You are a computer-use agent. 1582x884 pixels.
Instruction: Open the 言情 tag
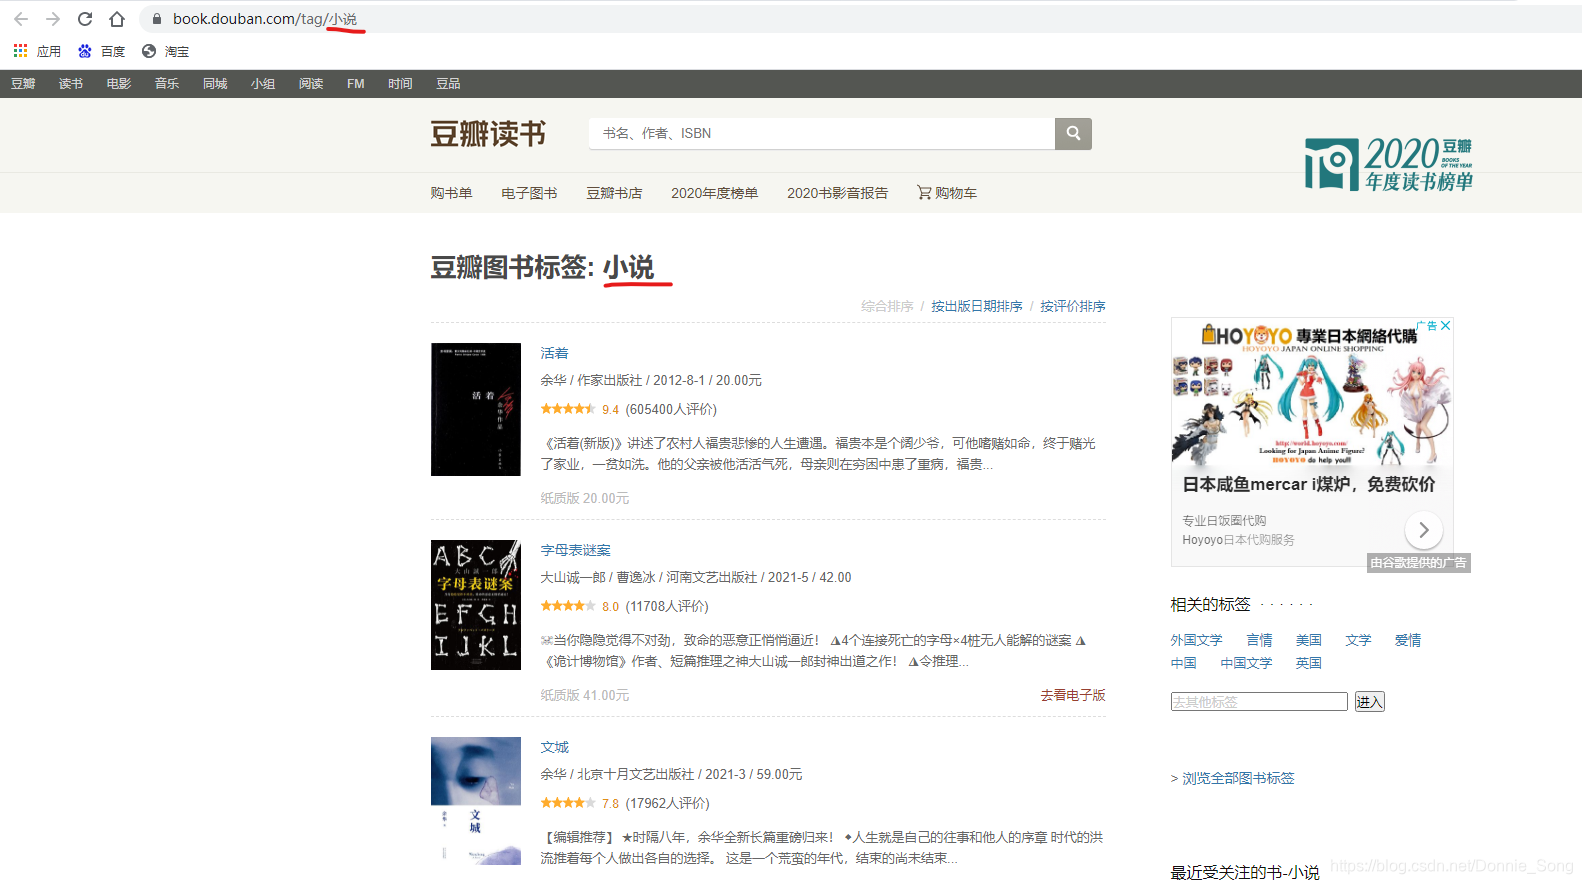[x=1259, y=640]
